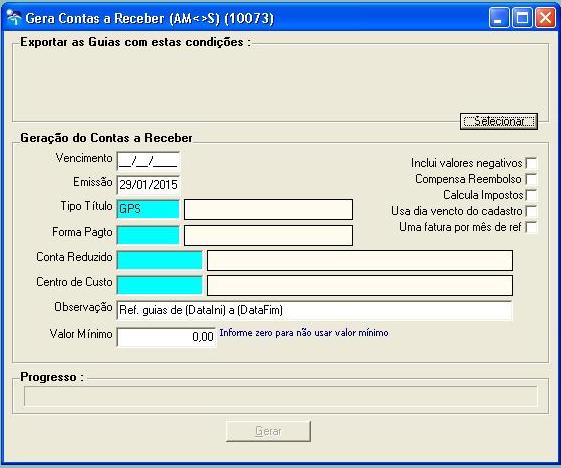Toggle the Calcula Impostos checkbox
This screenshot has height=468, width=561.
coord(531,195)
